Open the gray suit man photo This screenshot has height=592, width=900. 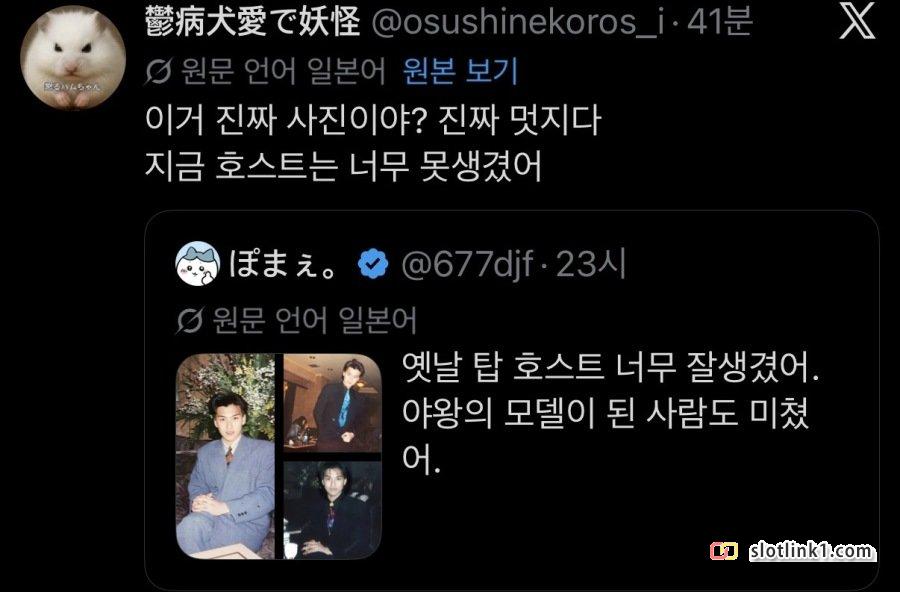coord(226,456)
